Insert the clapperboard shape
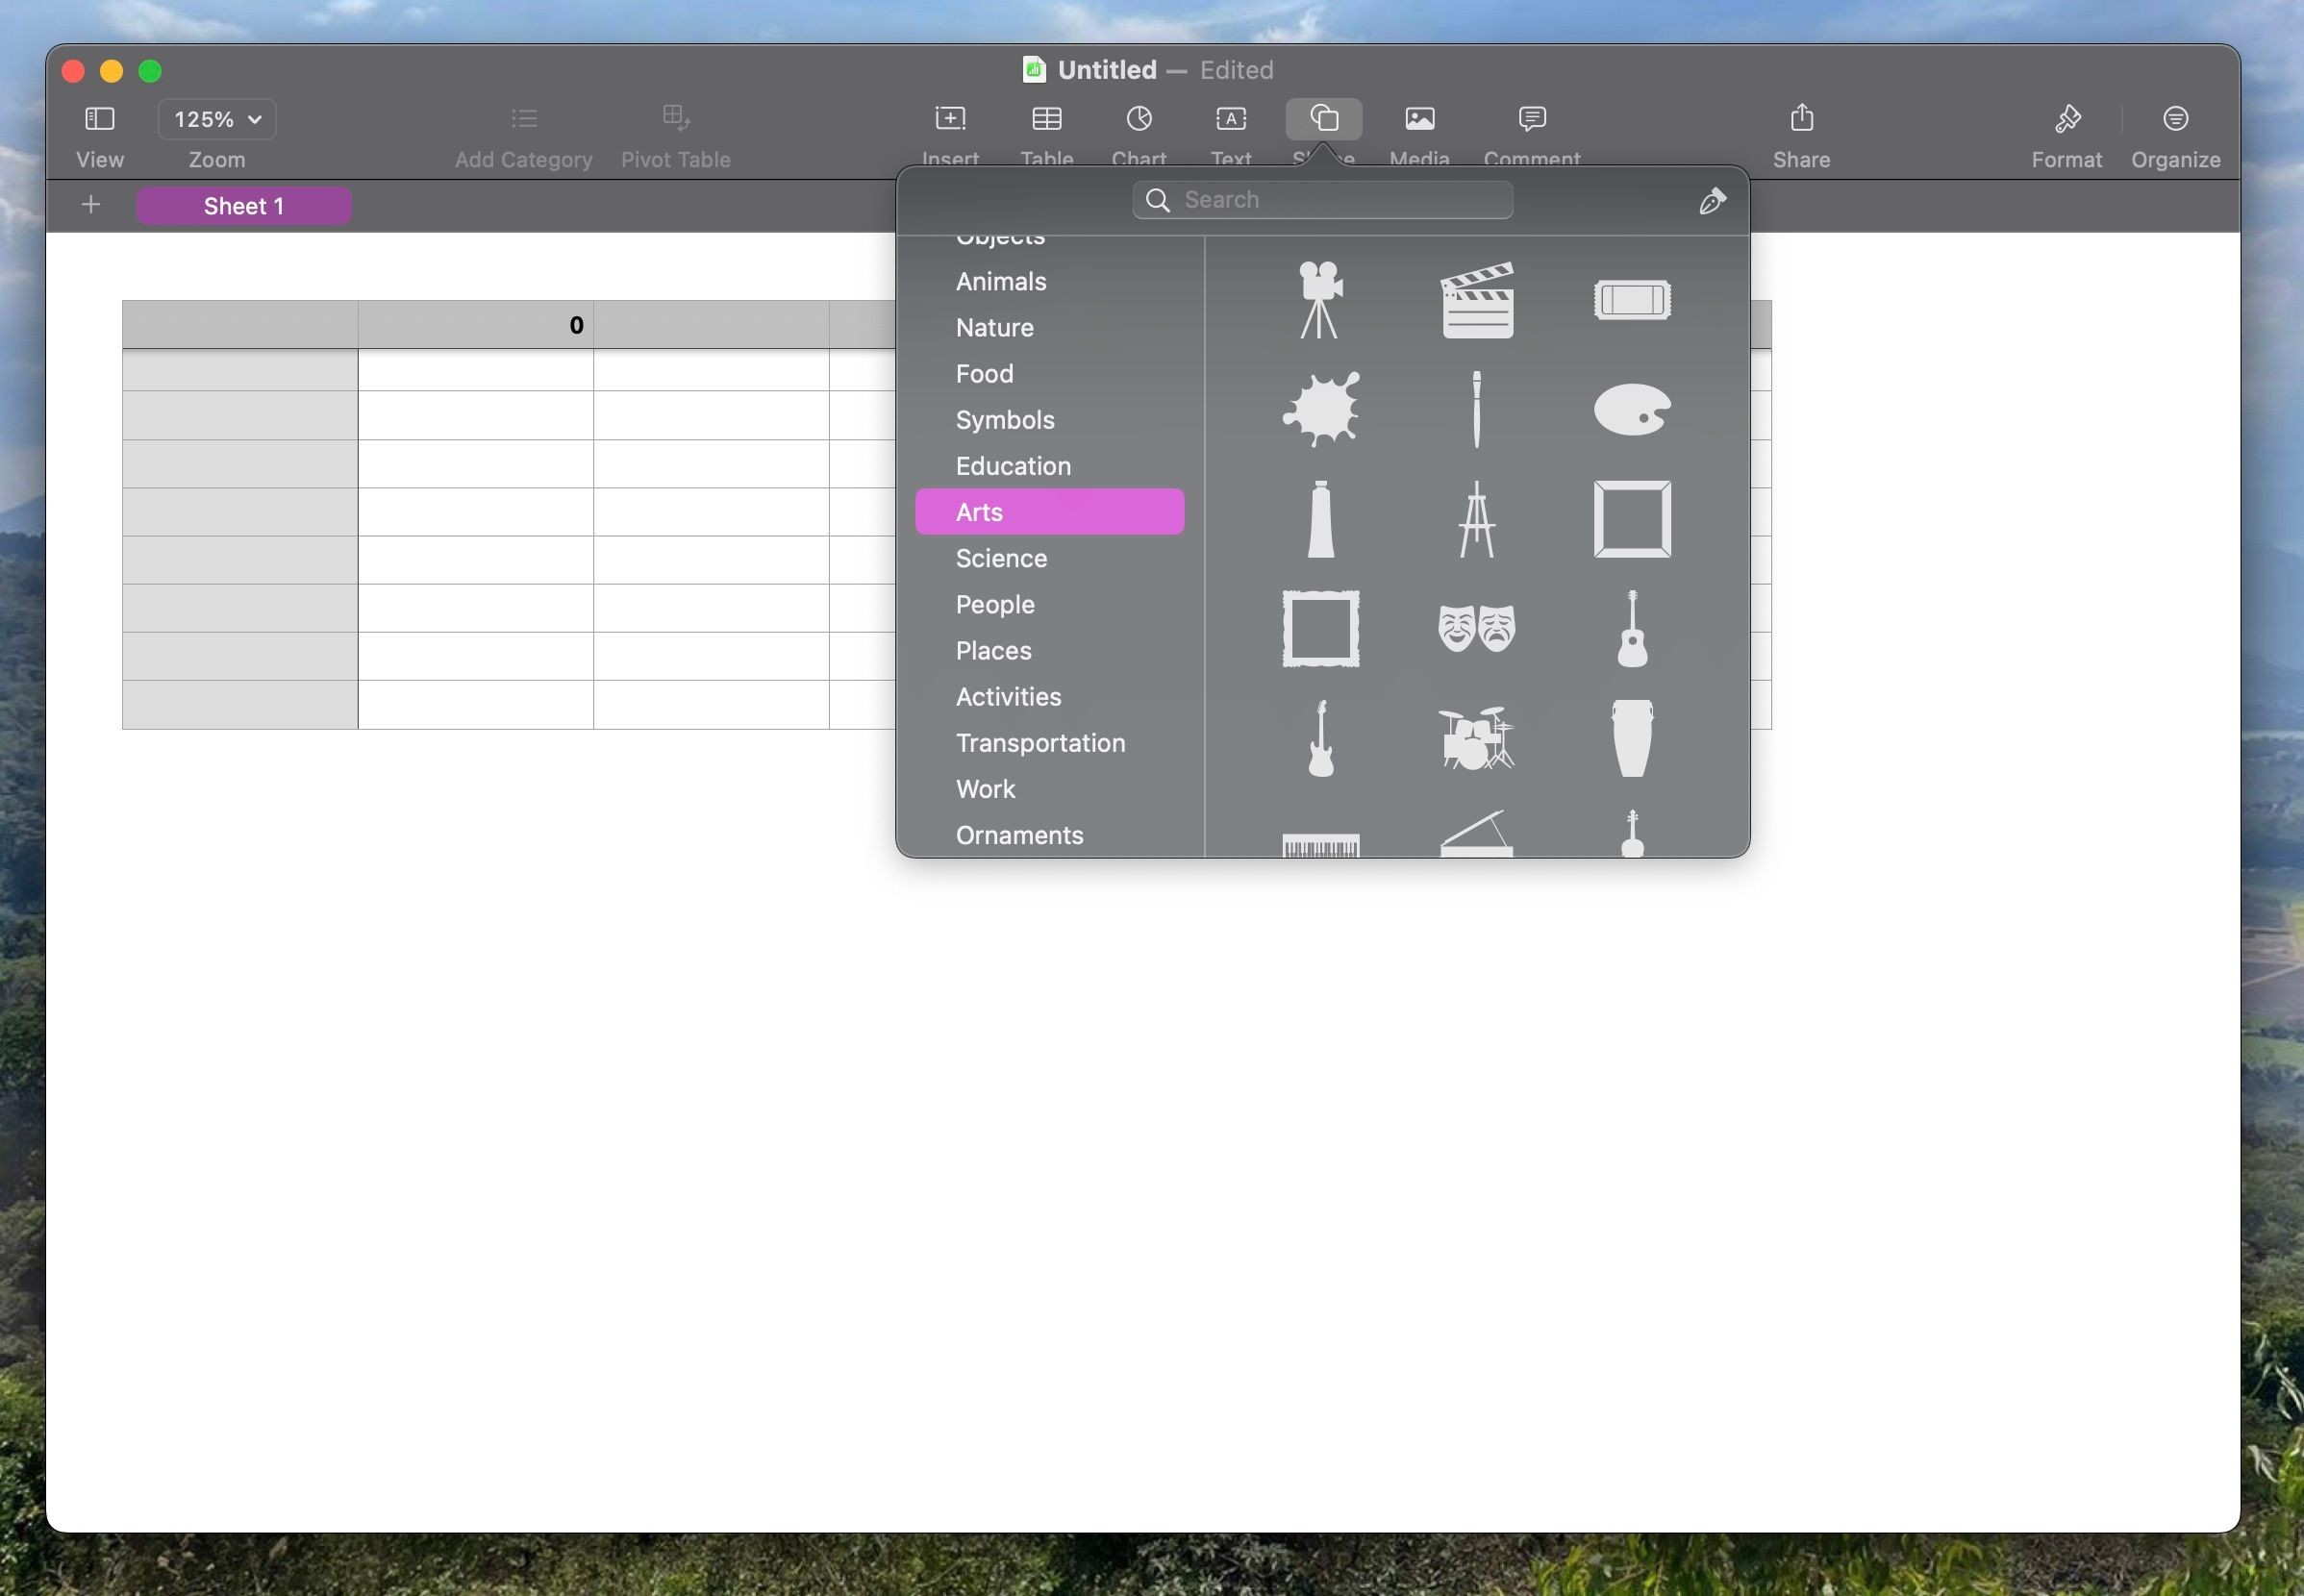Screen dimensions: 2304x1596 coord(1477,300)
